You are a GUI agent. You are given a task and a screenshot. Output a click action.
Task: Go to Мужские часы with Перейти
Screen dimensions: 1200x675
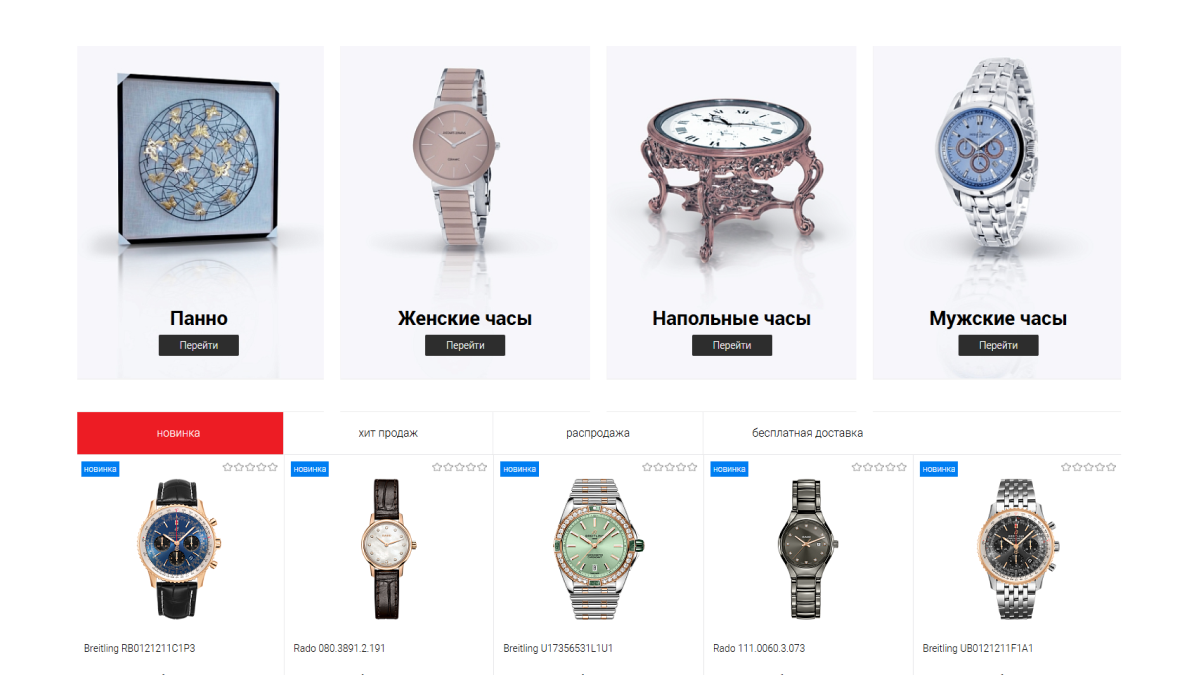click(x=998, y=345)
